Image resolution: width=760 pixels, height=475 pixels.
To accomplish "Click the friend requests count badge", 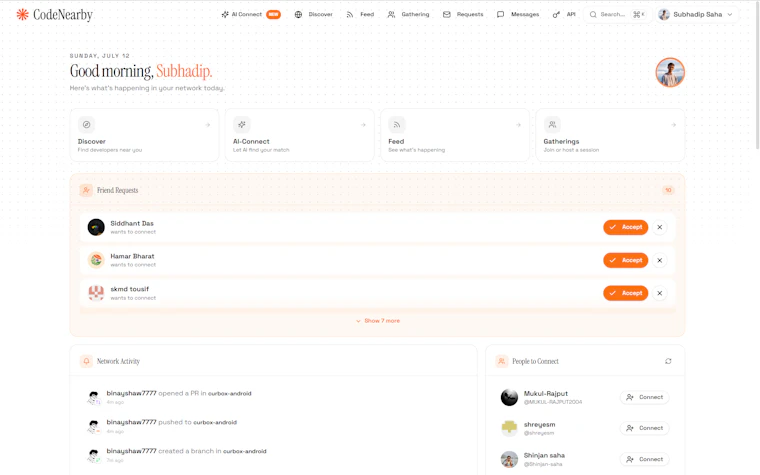I will point(668,190).
